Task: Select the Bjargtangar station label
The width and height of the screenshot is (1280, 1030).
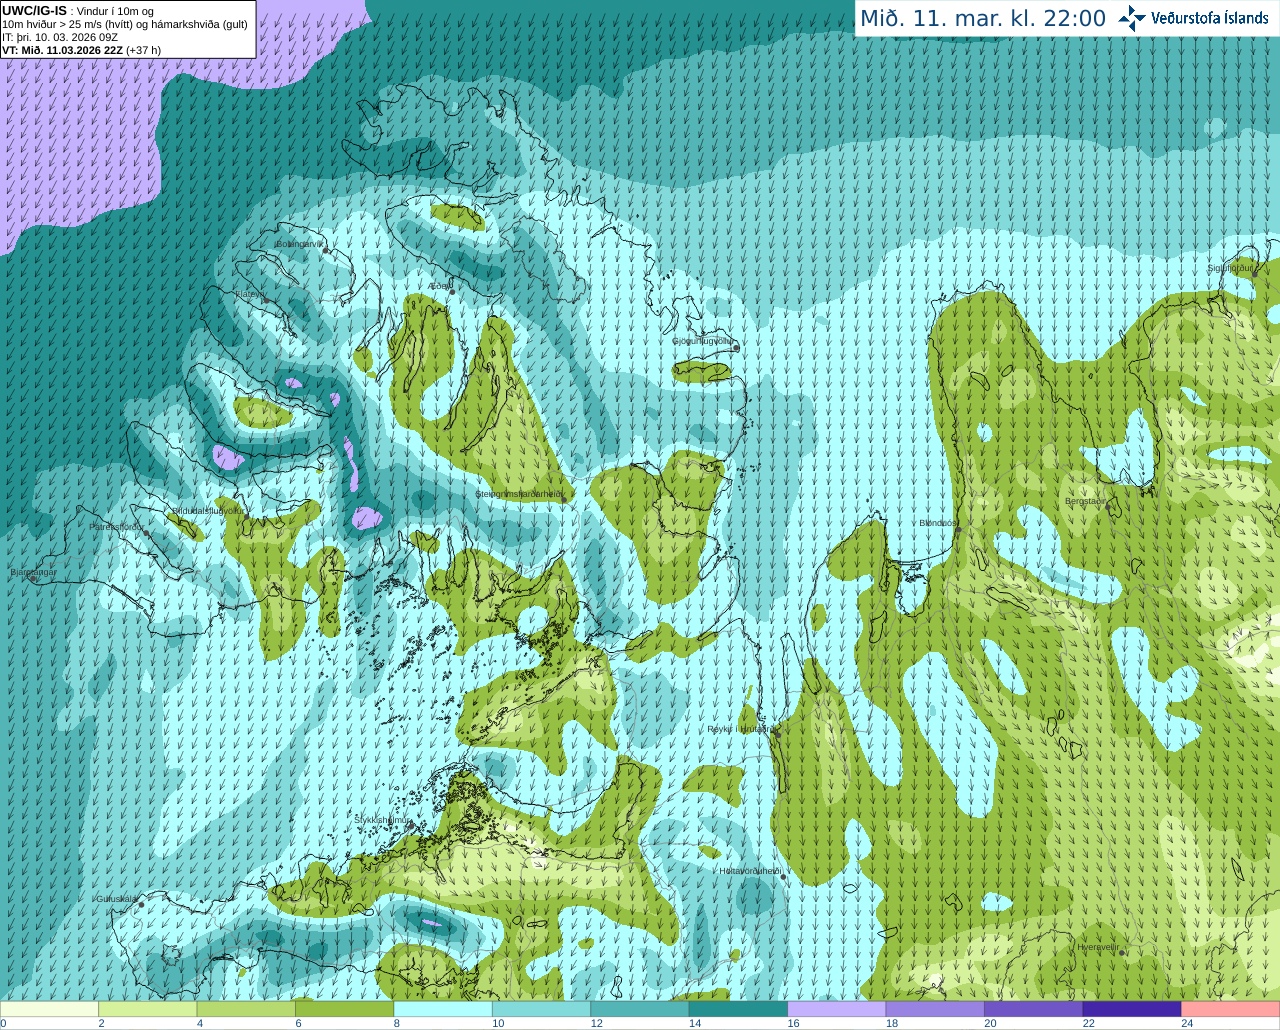Action: coord(33,572)
